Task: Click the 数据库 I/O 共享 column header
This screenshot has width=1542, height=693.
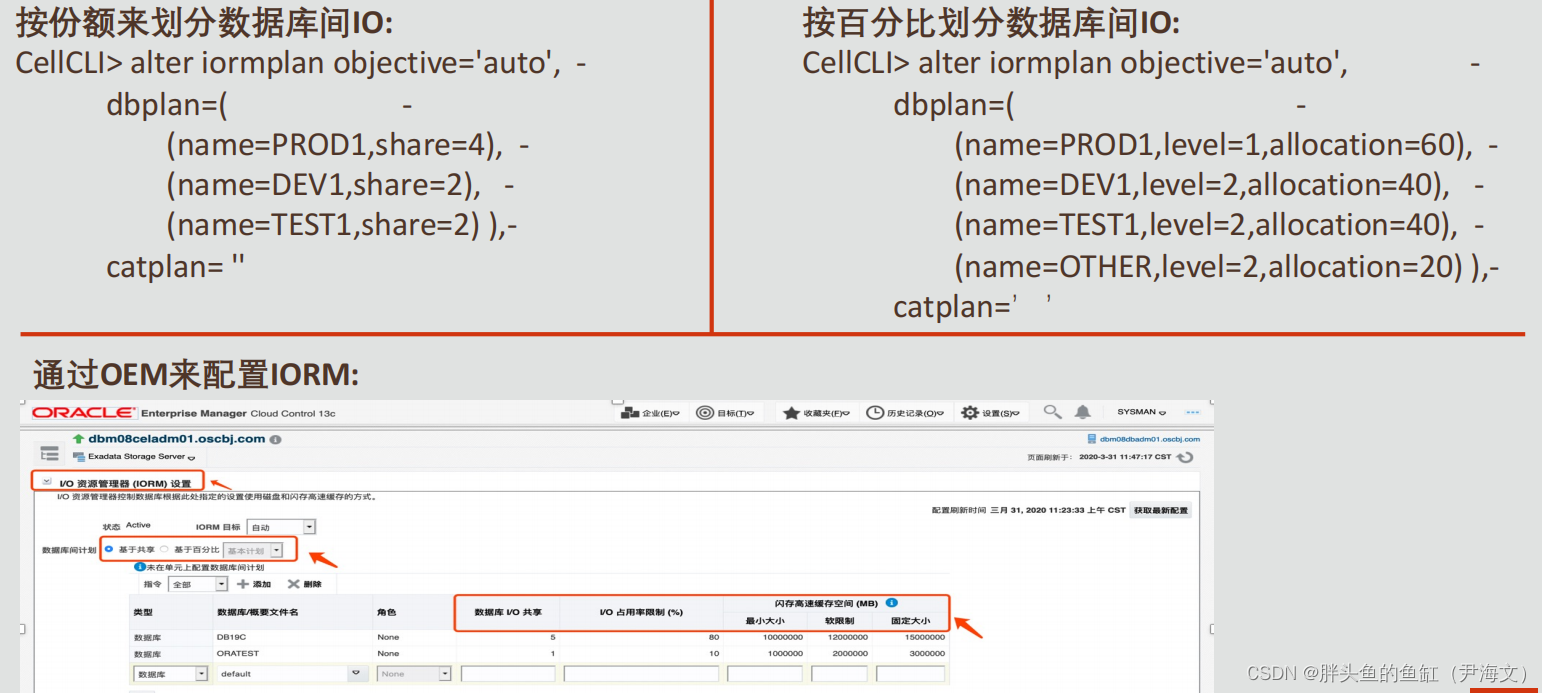Action: click(x=508, y=612)
